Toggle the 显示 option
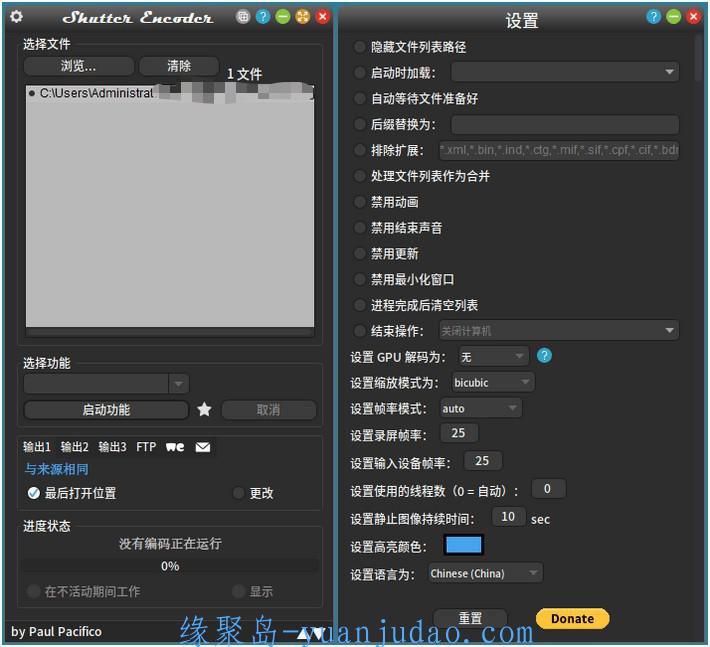Viewport: 710px width, 647px height. (x=239, y=591)
